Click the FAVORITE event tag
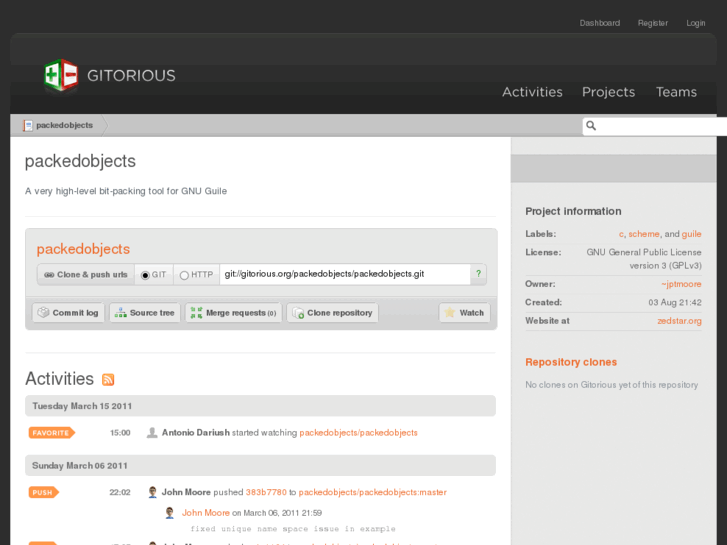This screenshot has height=545, width=727. point(51,433)
